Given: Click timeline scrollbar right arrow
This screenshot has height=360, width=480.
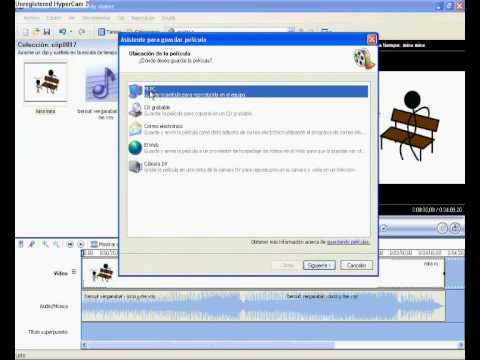Looking at the screenshot, I should [461, 345].
